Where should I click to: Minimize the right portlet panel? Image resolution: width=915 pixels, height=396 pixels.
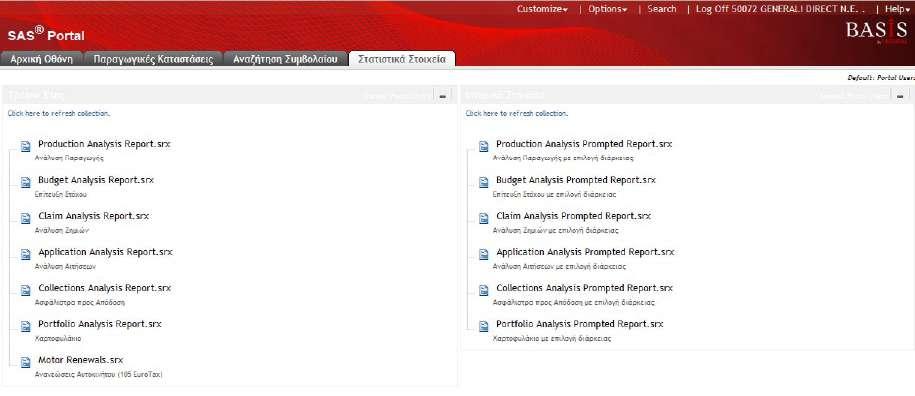tap(900, 95)
